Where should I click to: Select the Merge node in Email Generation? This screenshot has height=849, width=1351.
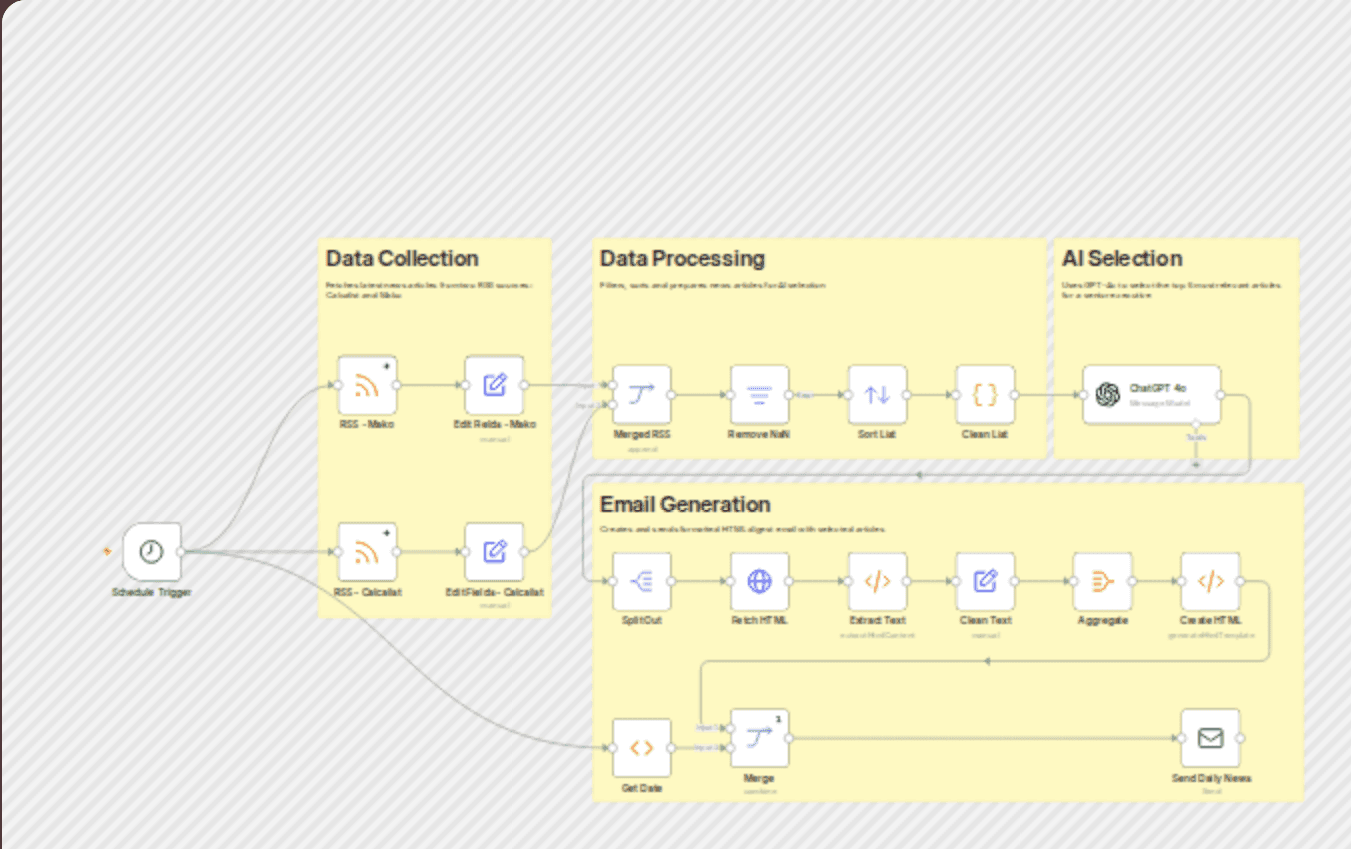(x=759, y=738)
